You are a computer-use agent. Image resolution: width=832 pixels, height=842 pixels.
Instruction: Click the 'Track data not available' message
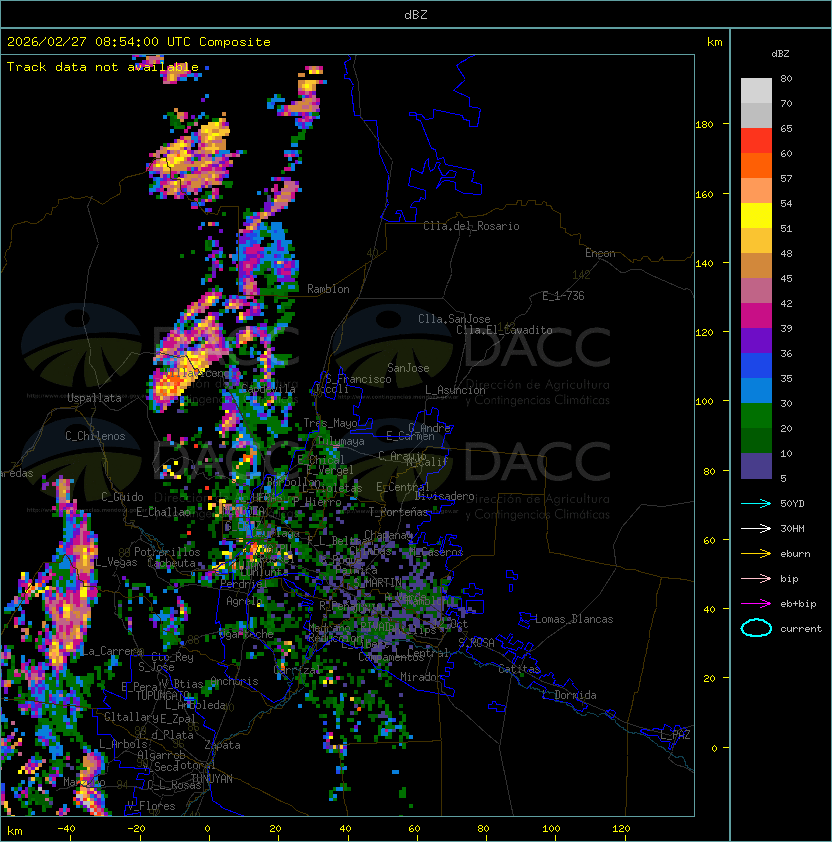tap(103, 67)
